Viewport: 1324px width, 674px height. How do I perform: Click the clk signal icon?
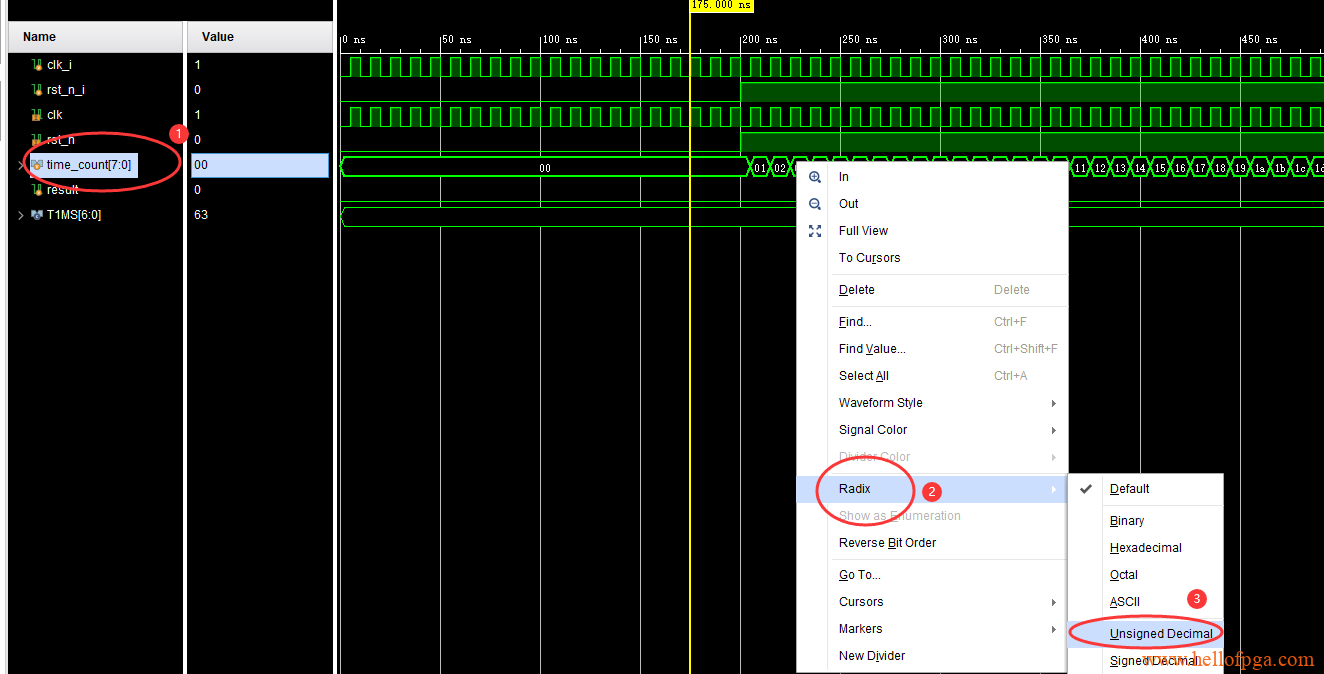tap(37, 115)
